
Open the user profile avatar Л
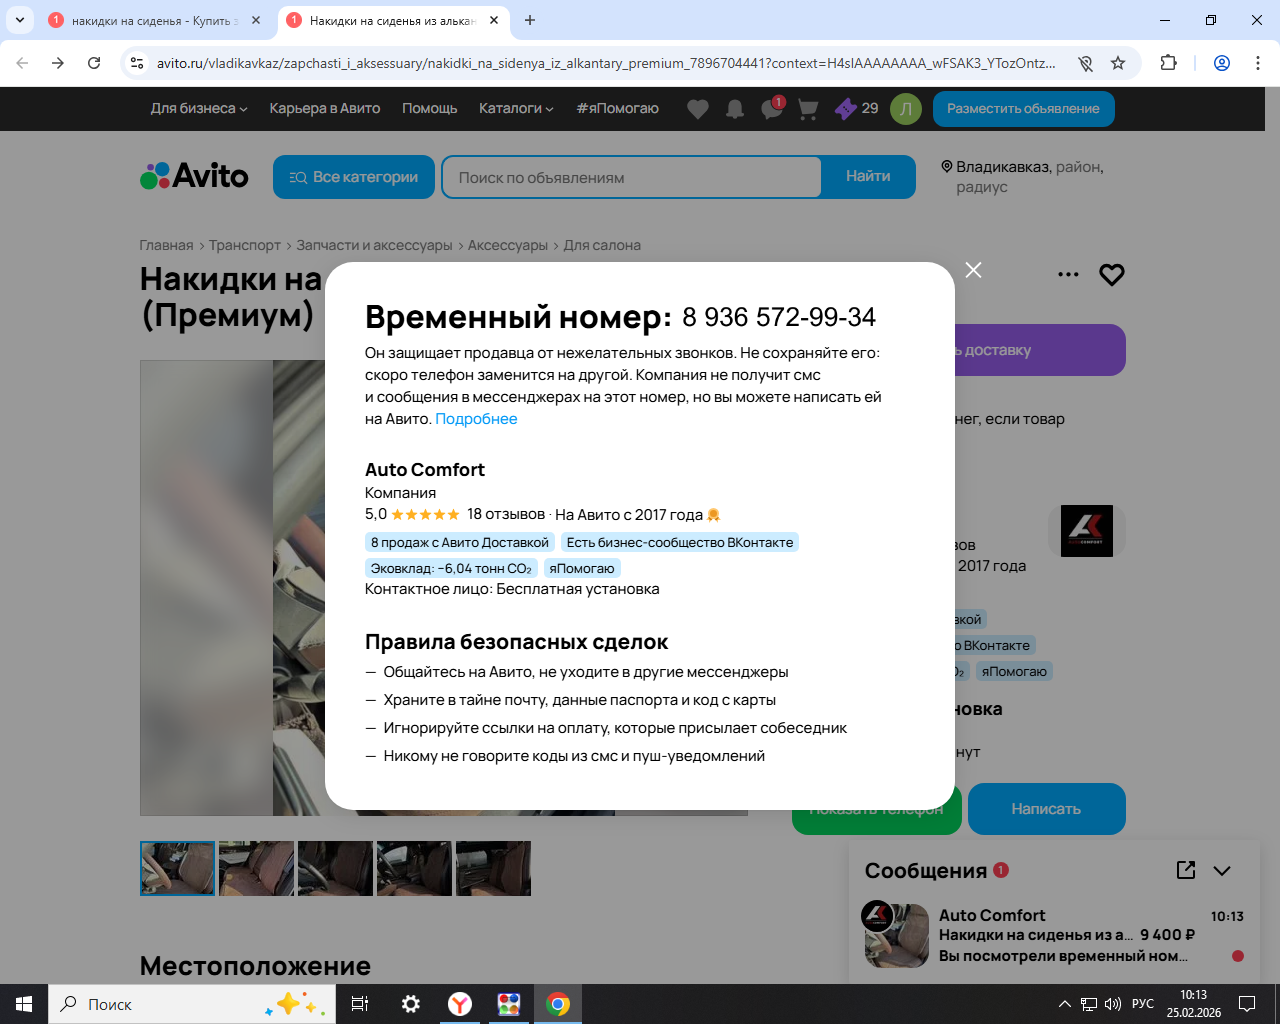click(x=906, y=109)
